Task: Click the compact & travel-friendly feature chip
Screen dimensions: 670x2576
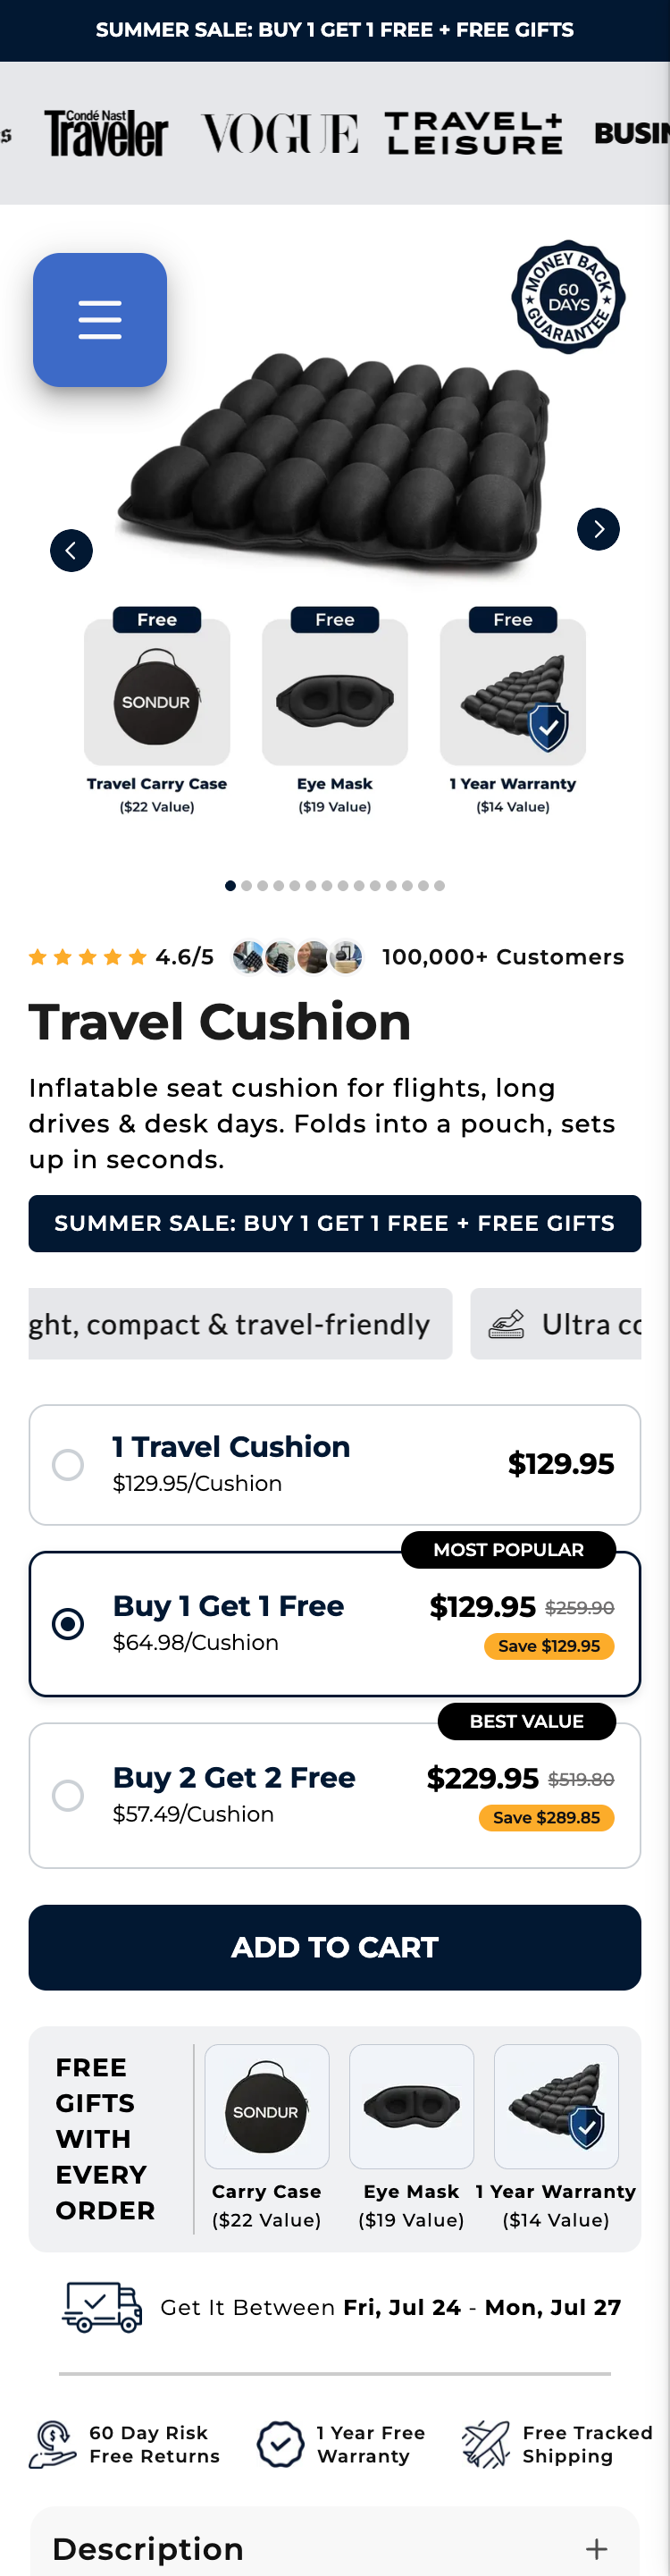Action: coord(240,1324)
